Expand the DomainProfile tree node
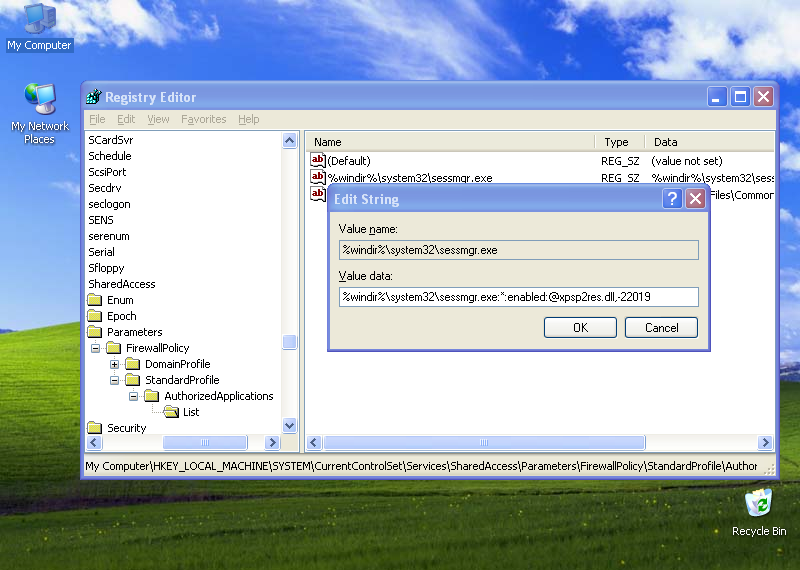800x570 pixels. (x=114, y=364)
